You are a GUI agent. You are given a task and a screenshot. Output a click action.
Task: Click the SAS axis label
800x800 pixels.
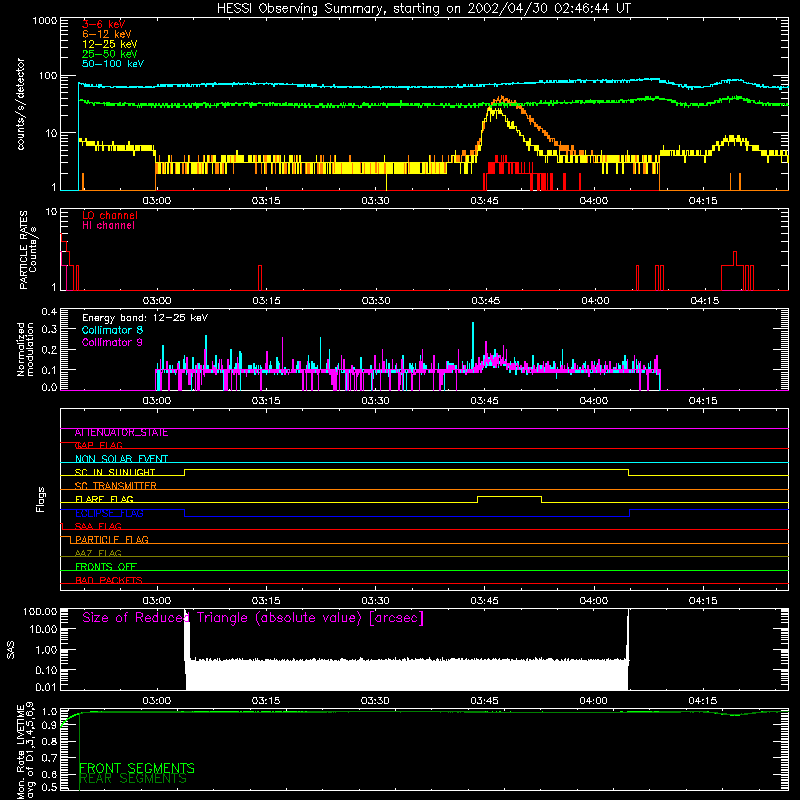click(x=10, y=650)
